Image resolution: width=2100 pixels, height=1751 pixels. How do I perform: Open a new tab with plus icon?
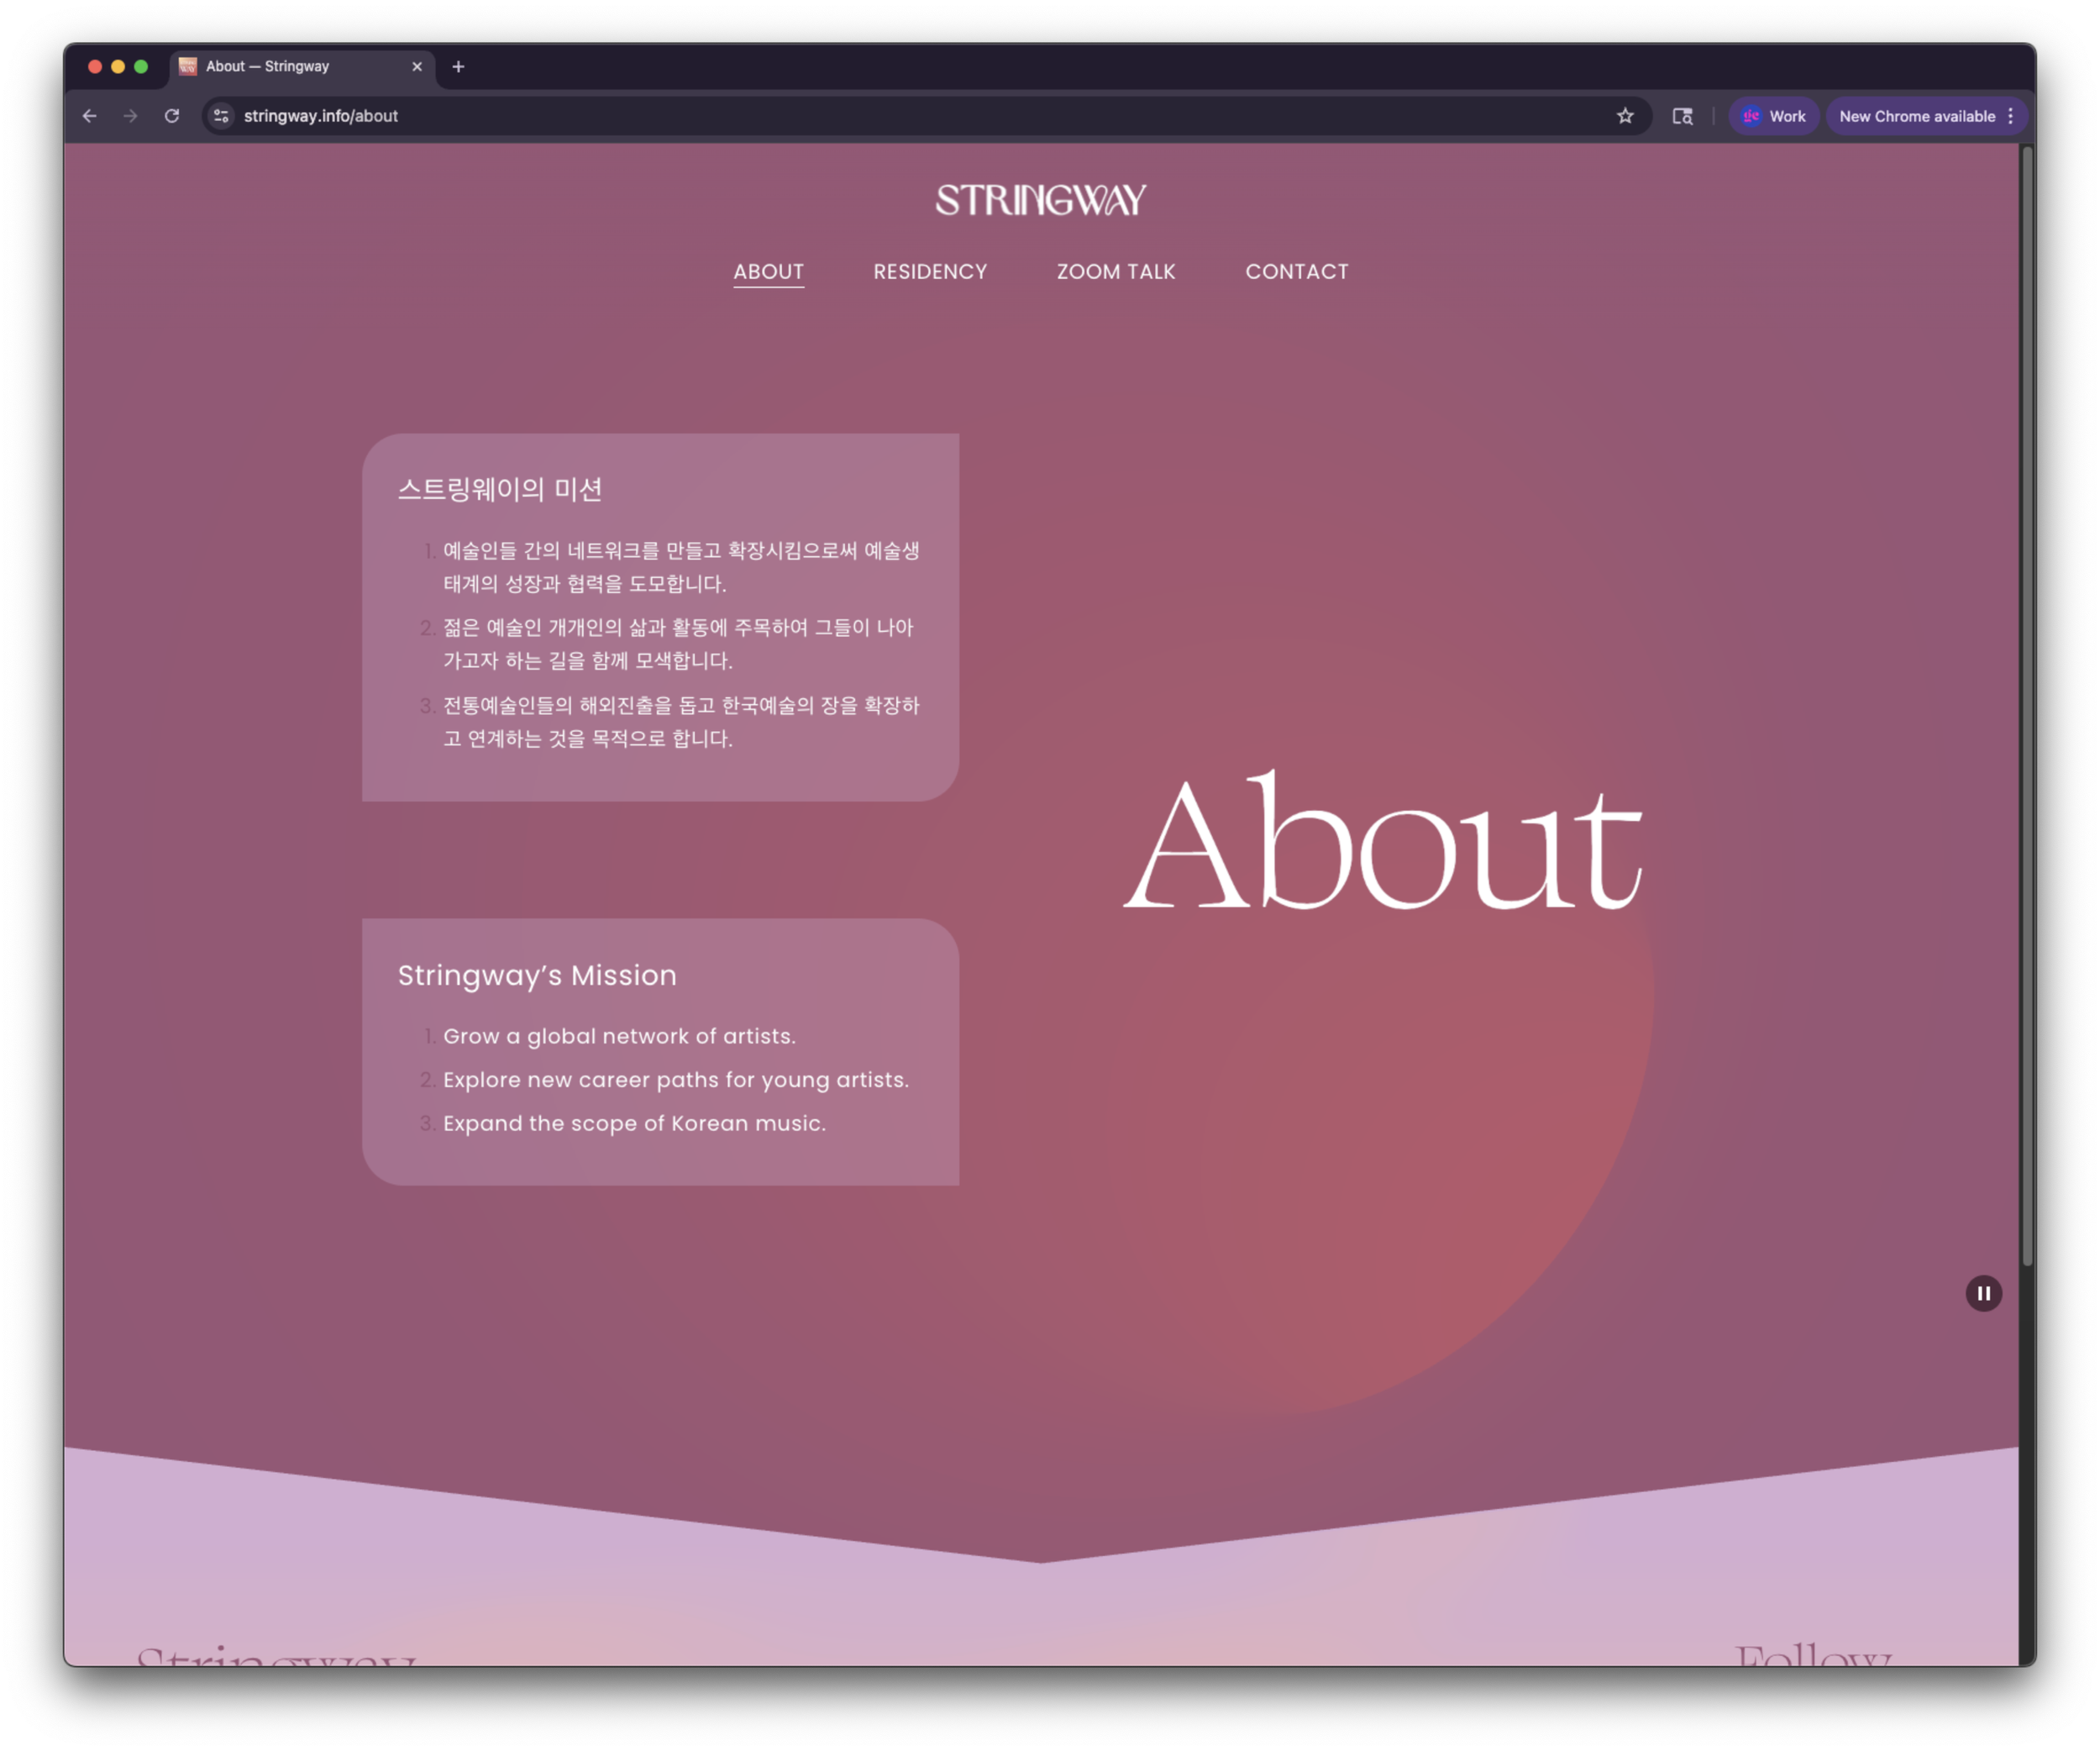click(x=458, y=67)
